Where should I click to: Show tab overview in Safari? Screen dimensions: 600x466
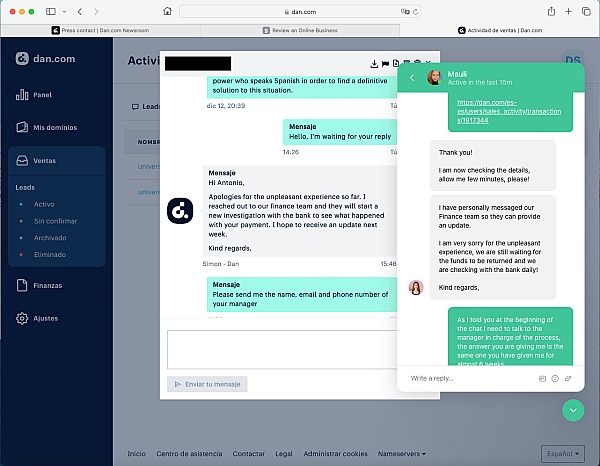tap(586, 11)
